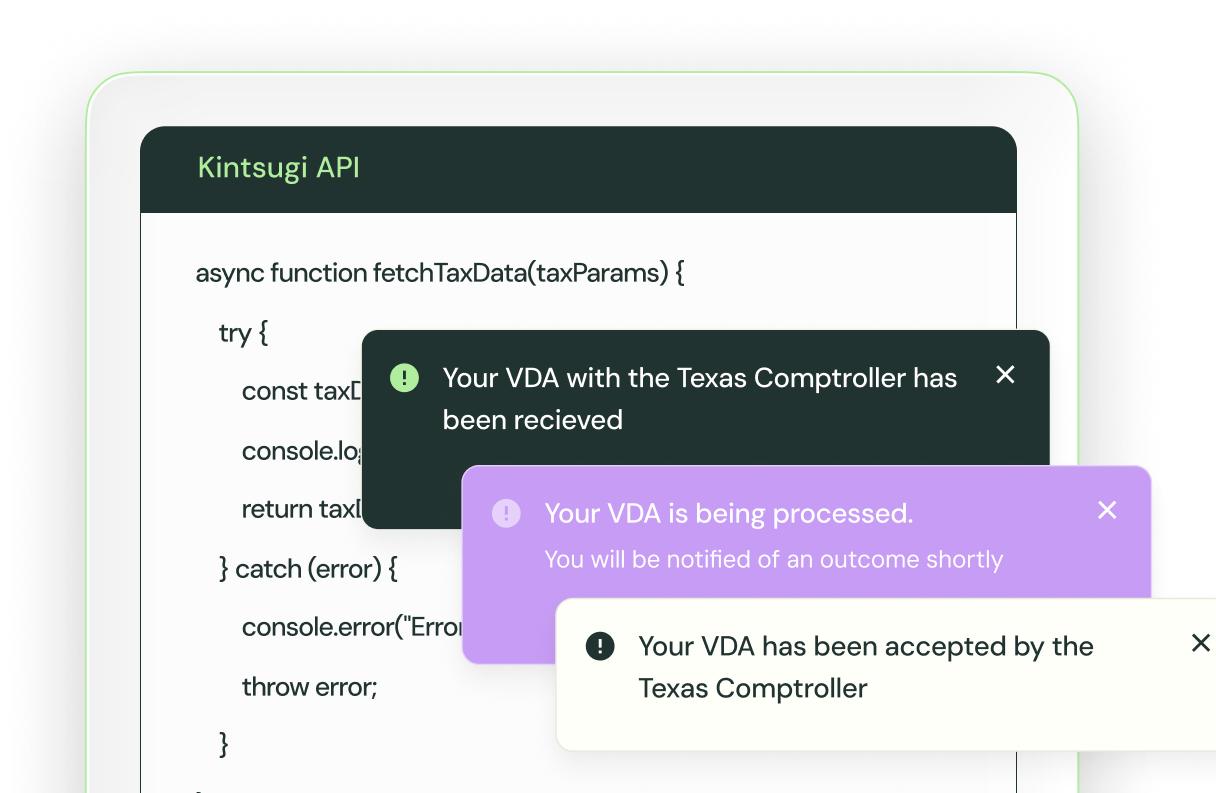Click the closing brace below 'throw error;'
The width and height of the screenshot is (1216, 793).
click(224, 743)
